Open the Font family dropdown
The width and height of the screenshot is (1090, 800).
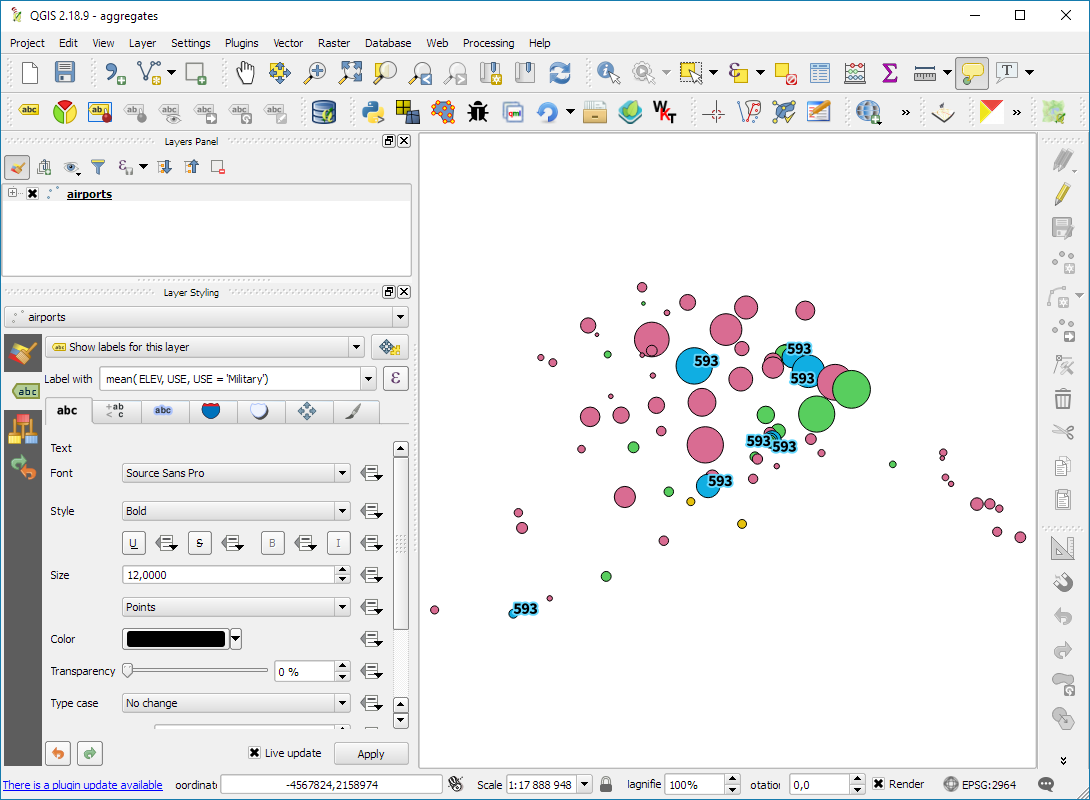tap(236, 473)
